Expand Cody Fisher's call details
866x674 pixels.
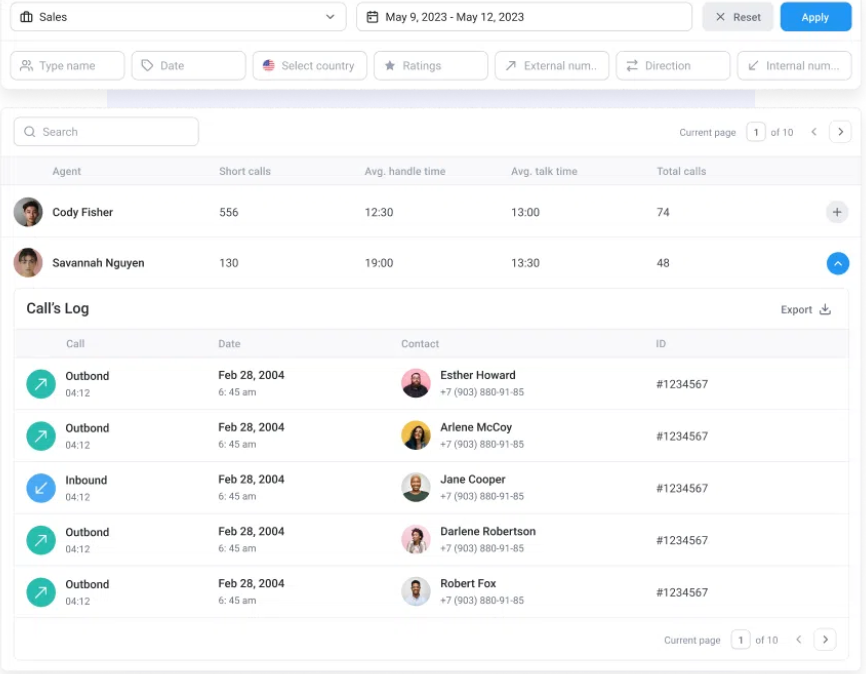(837, 212)
